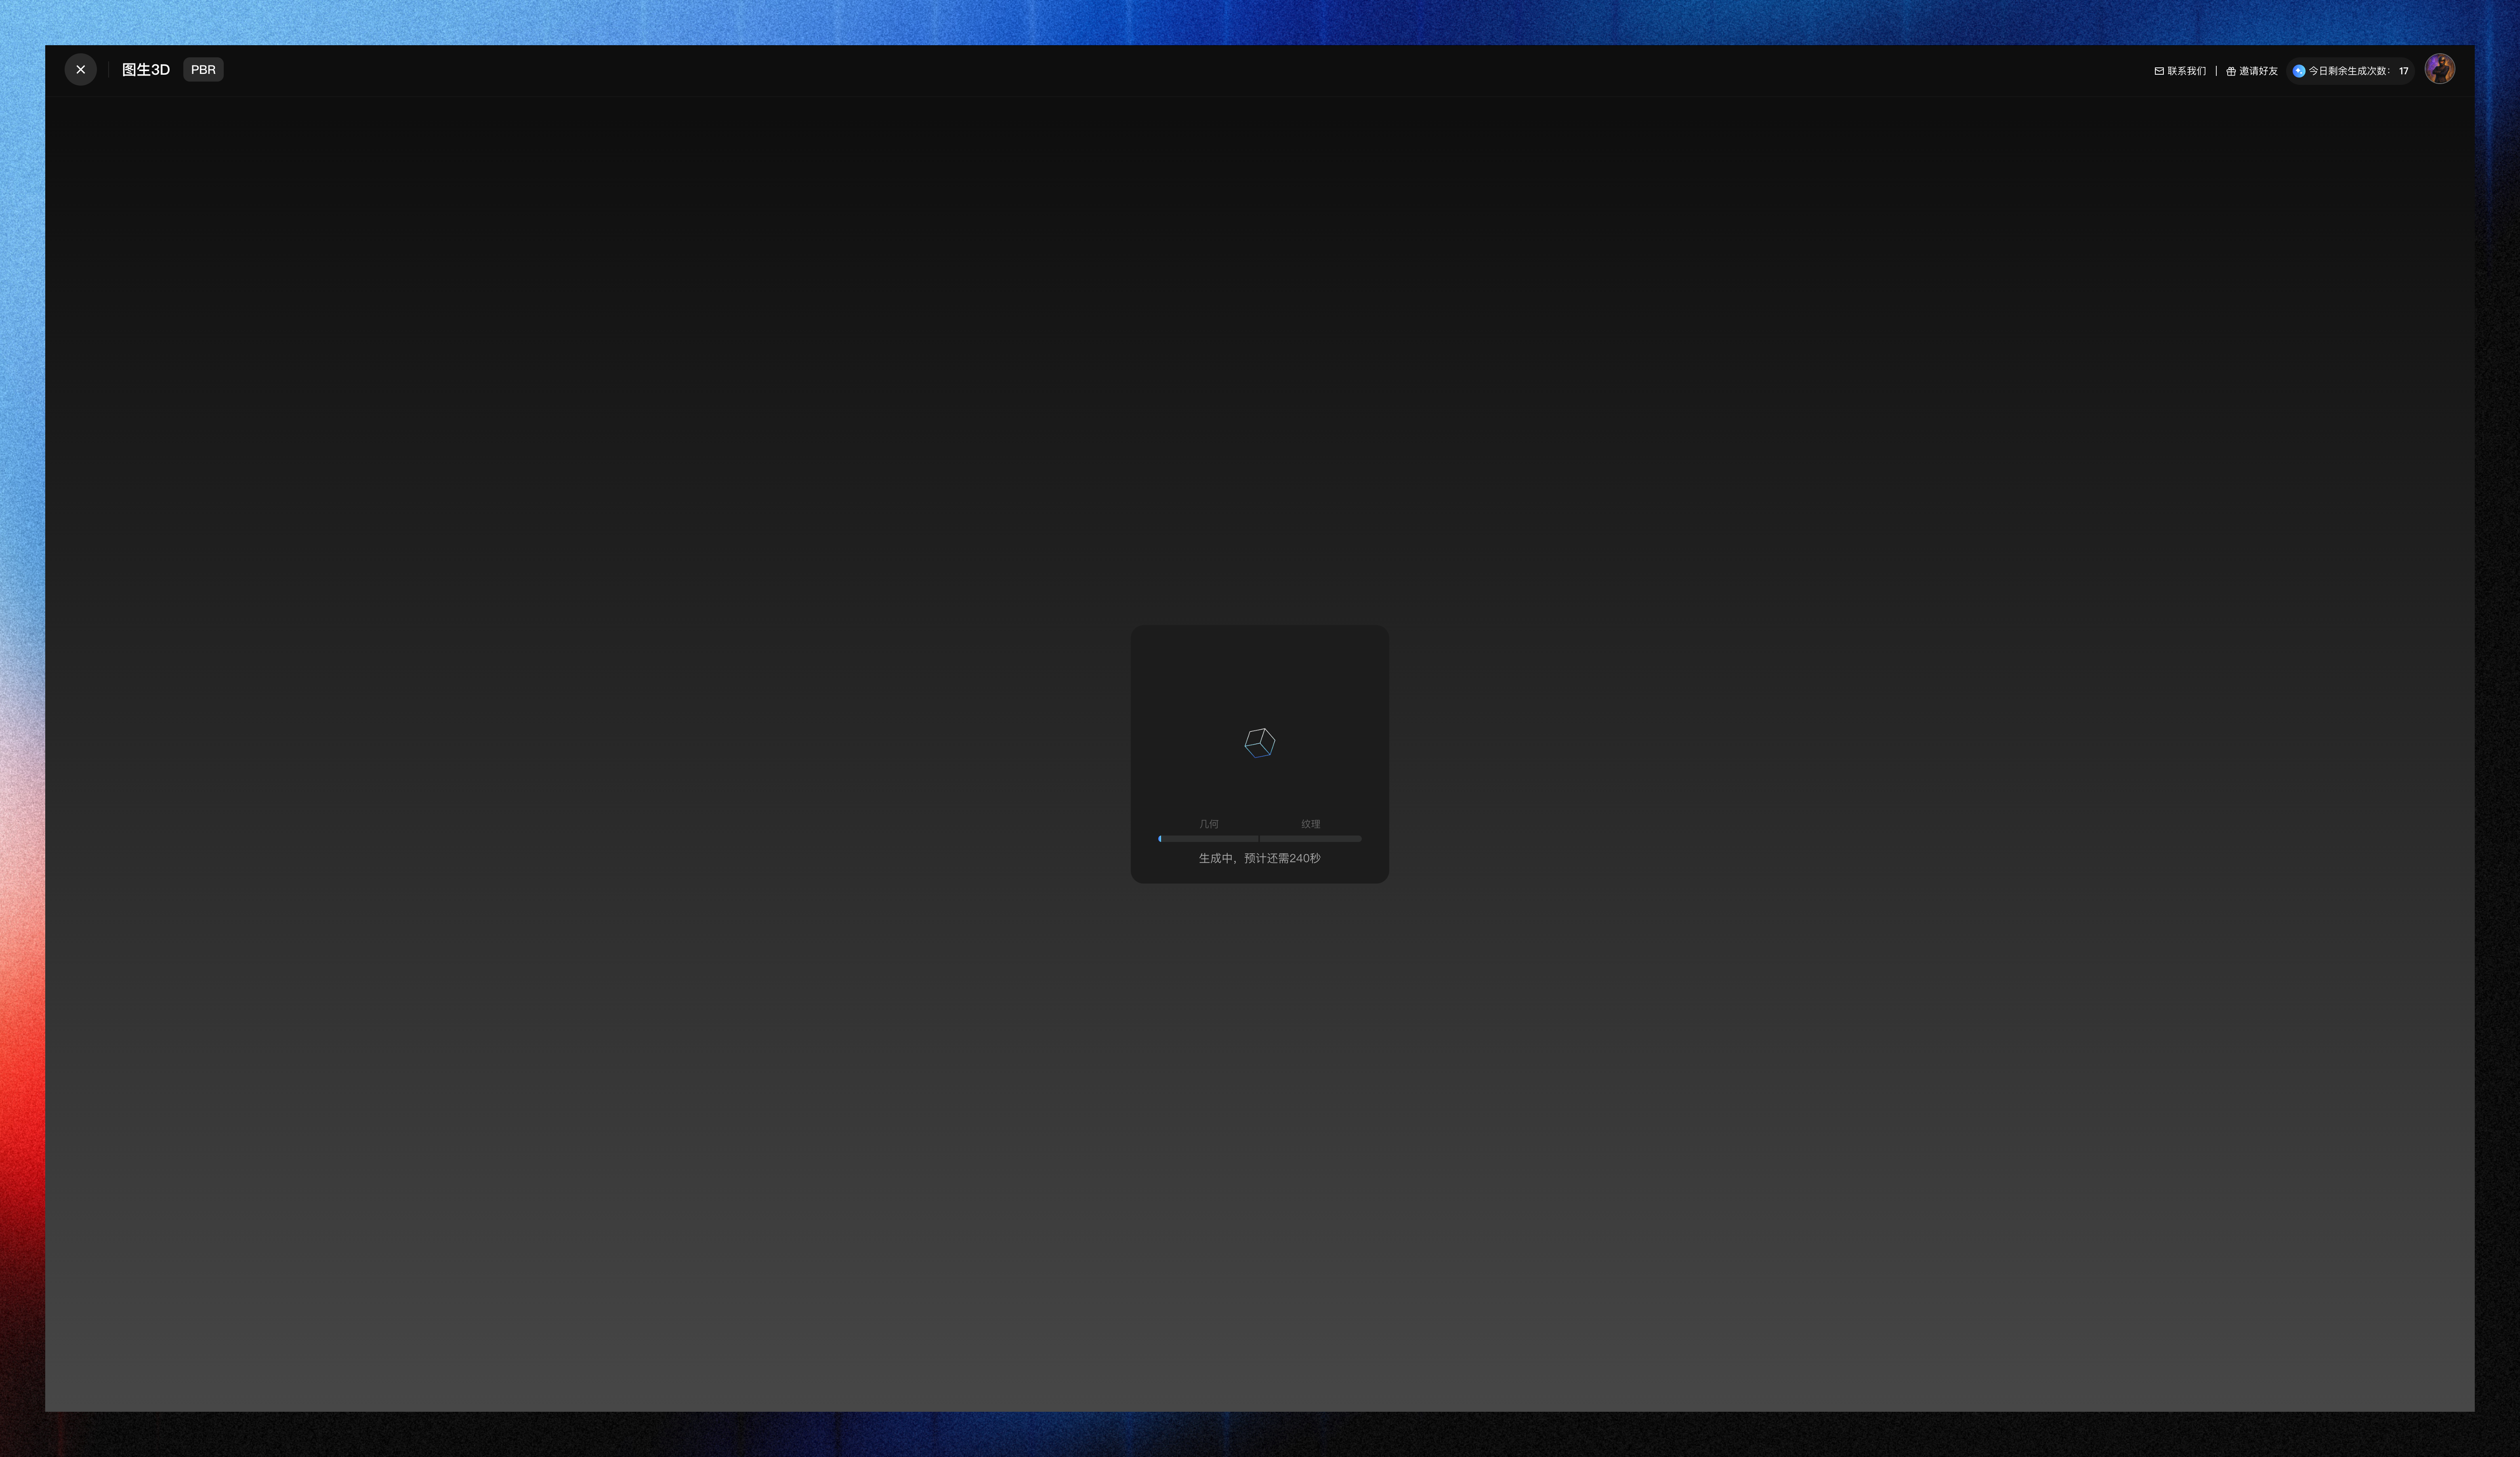2520x1457 pixels.
Task: Click the geometry progress bar segment
Action: pos(1208,839)
